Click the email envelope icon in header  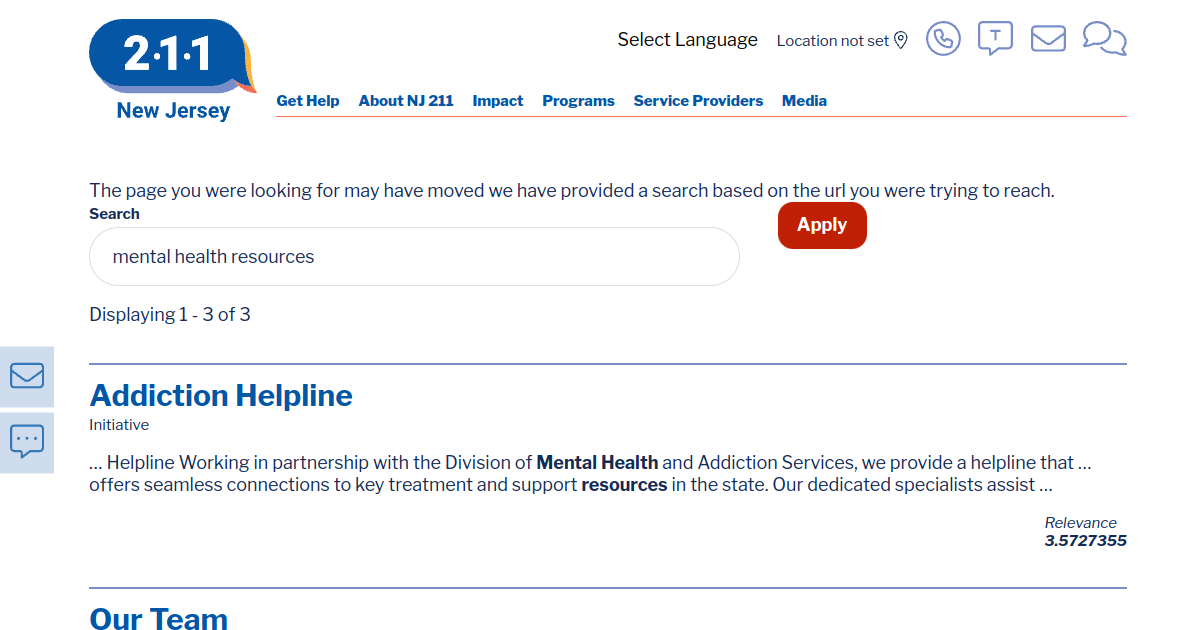1048,39
